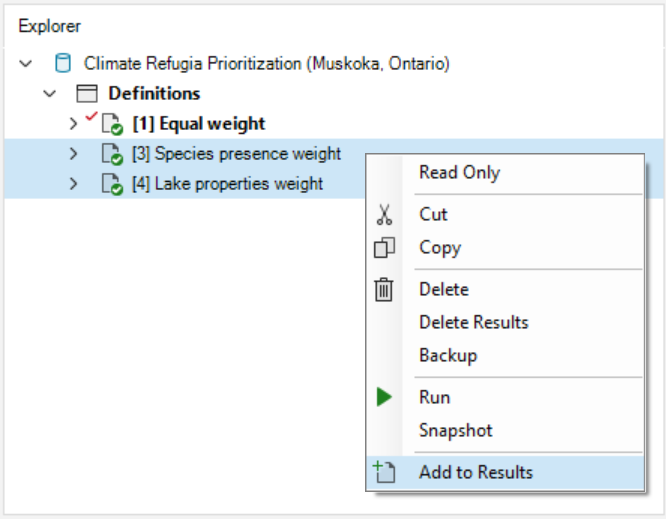Toggle the Read Only menu option
666x519 pixels.
tap(459, 172)
